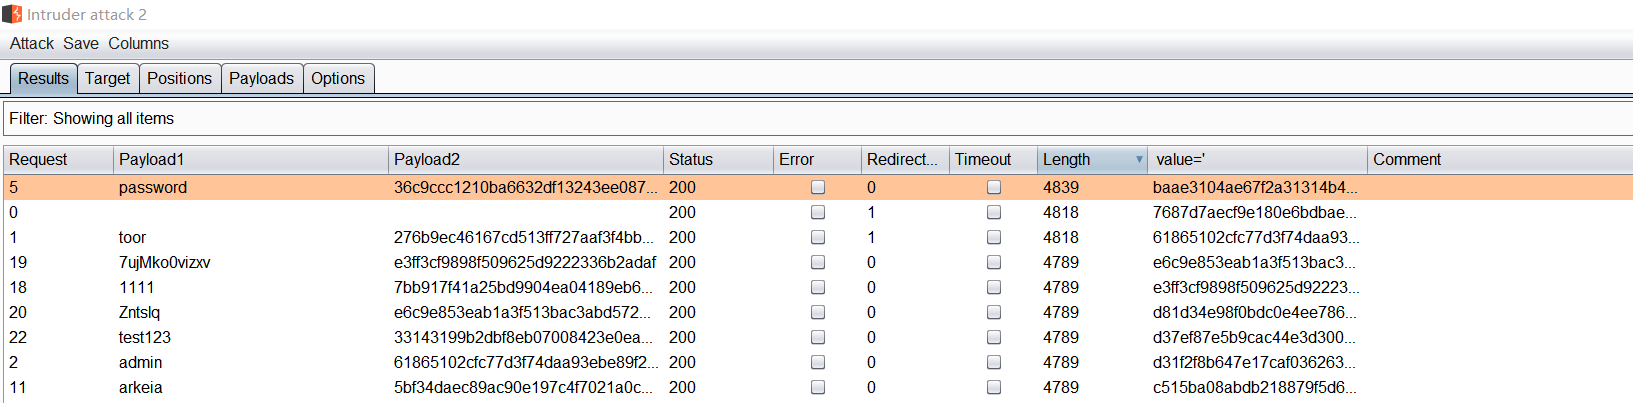Toggle Timeout checkbox in test123 row
This screenshot has width=1633, height=403.
tap(994, 337)
